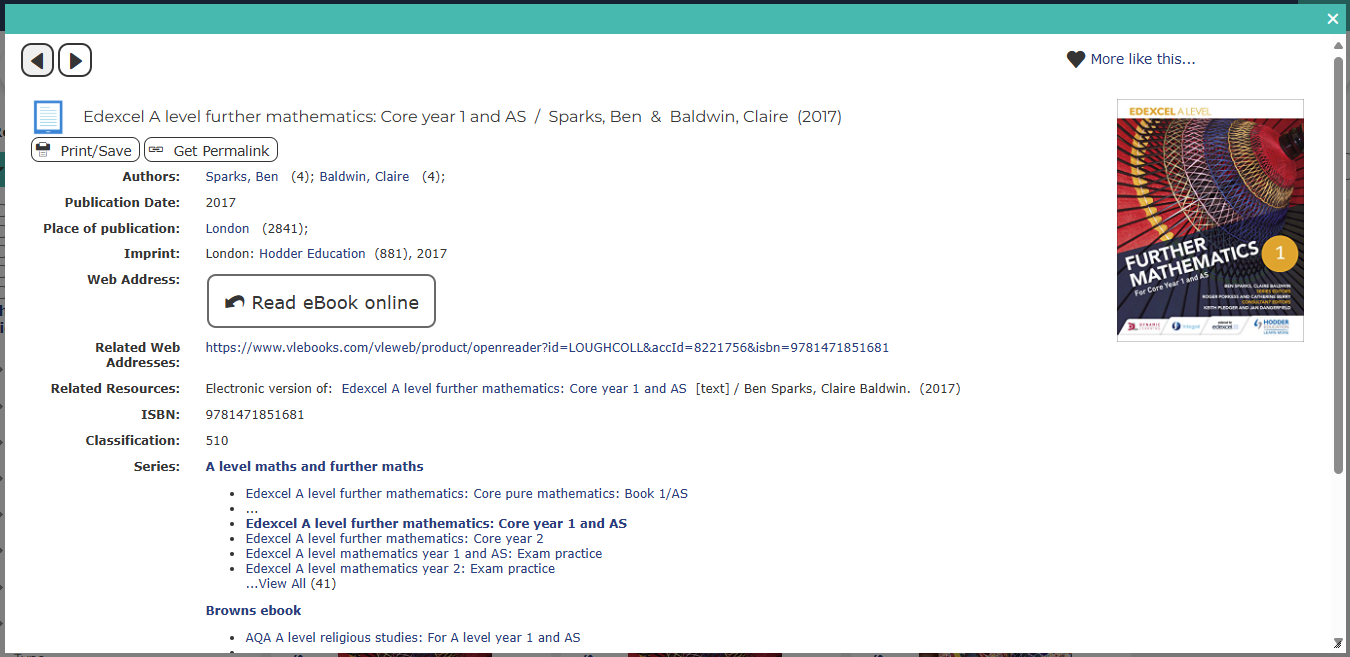Open the Browns ebook series link

click(x=253, y=611)
